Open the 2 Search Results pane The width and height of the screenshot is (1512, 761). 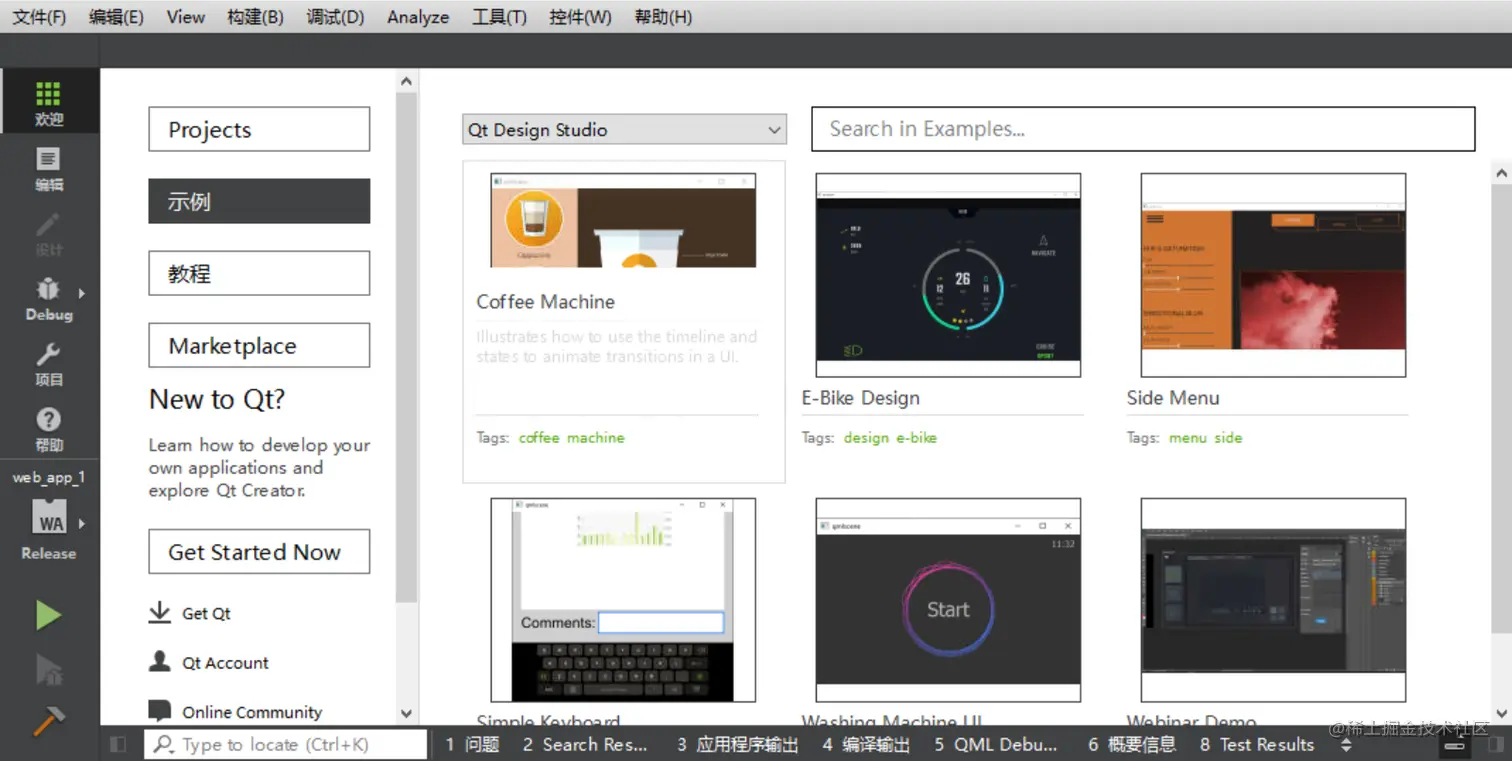point(585,744)
